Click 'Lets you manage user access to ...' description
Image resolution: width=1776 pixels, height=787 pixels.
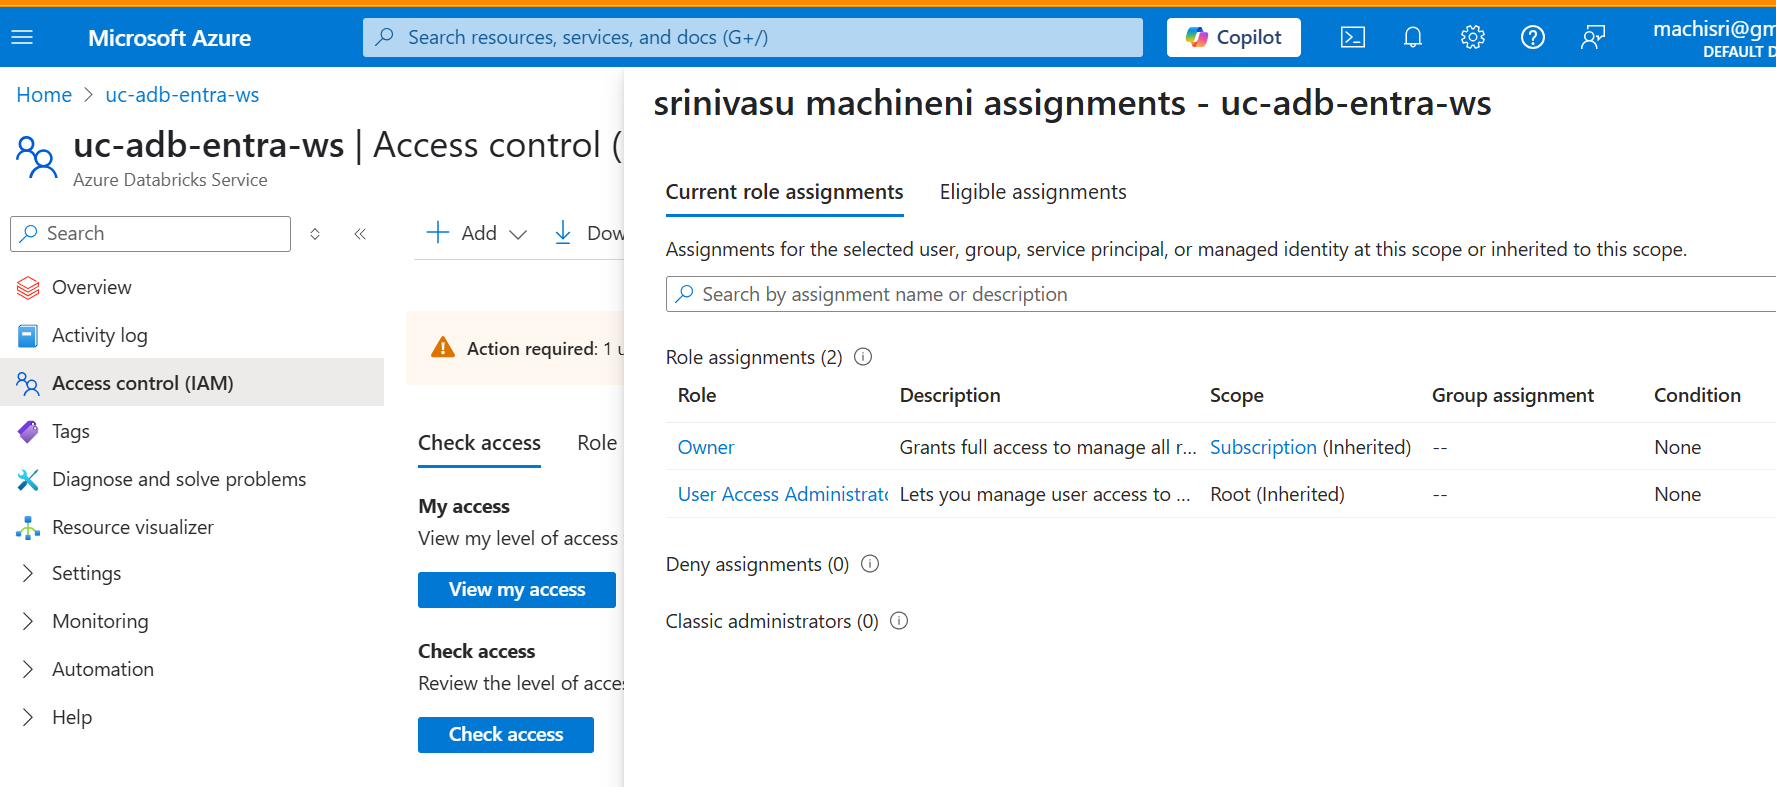pos(1045,494)
